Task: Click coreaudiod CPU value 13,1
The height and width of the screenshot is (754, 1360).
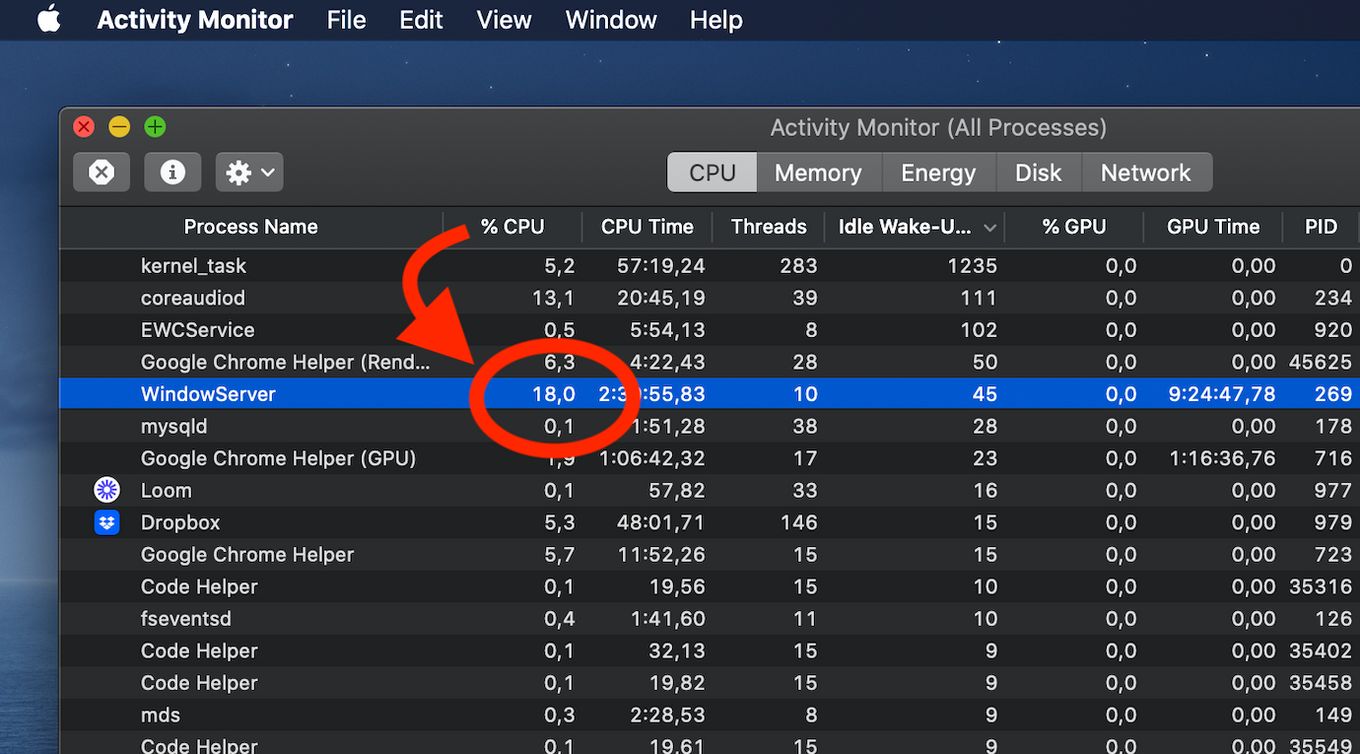Action: 555,298
